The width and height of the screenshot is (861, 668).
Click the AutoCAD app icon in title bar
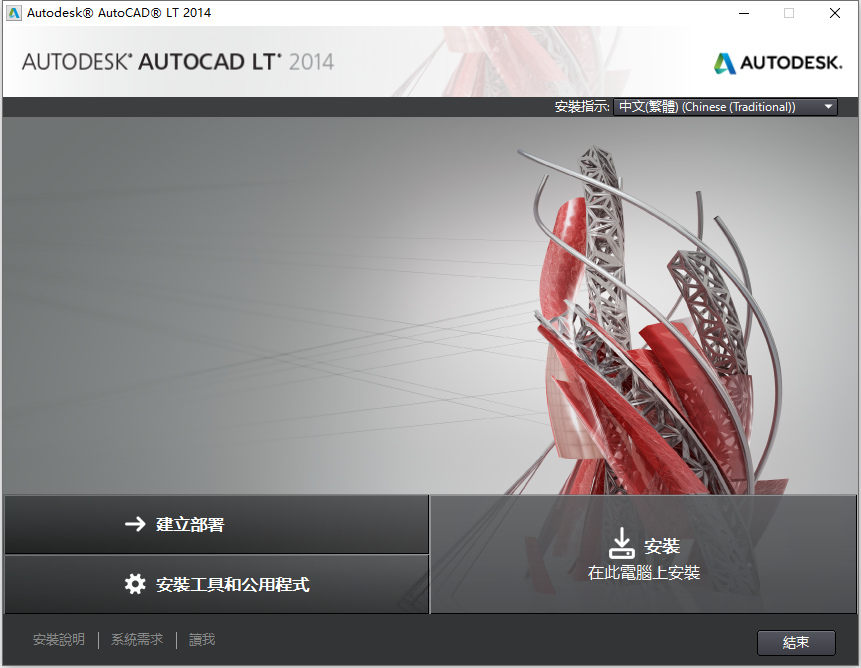point(14,13)
